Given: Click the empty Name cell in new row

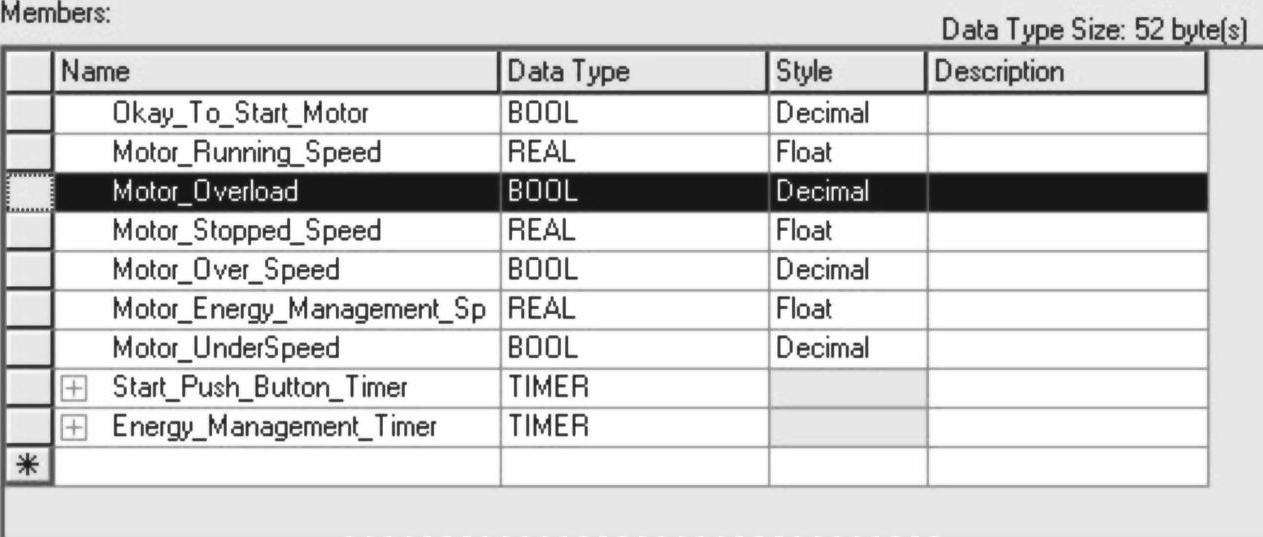Looking at the screenshot, I should tap(276, 467).
